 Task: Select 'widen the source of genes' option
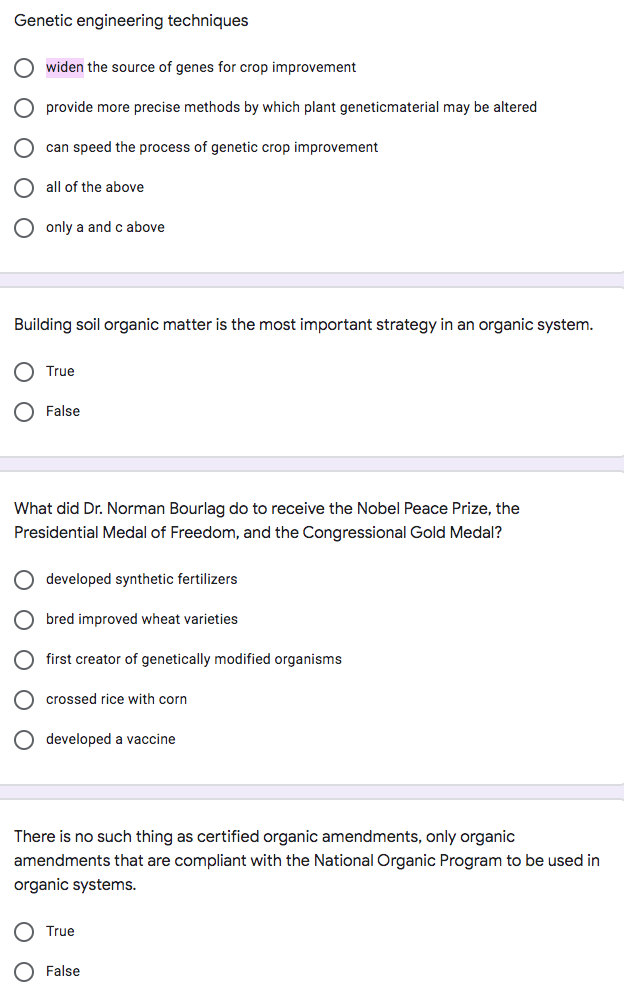tap(23, 68)
